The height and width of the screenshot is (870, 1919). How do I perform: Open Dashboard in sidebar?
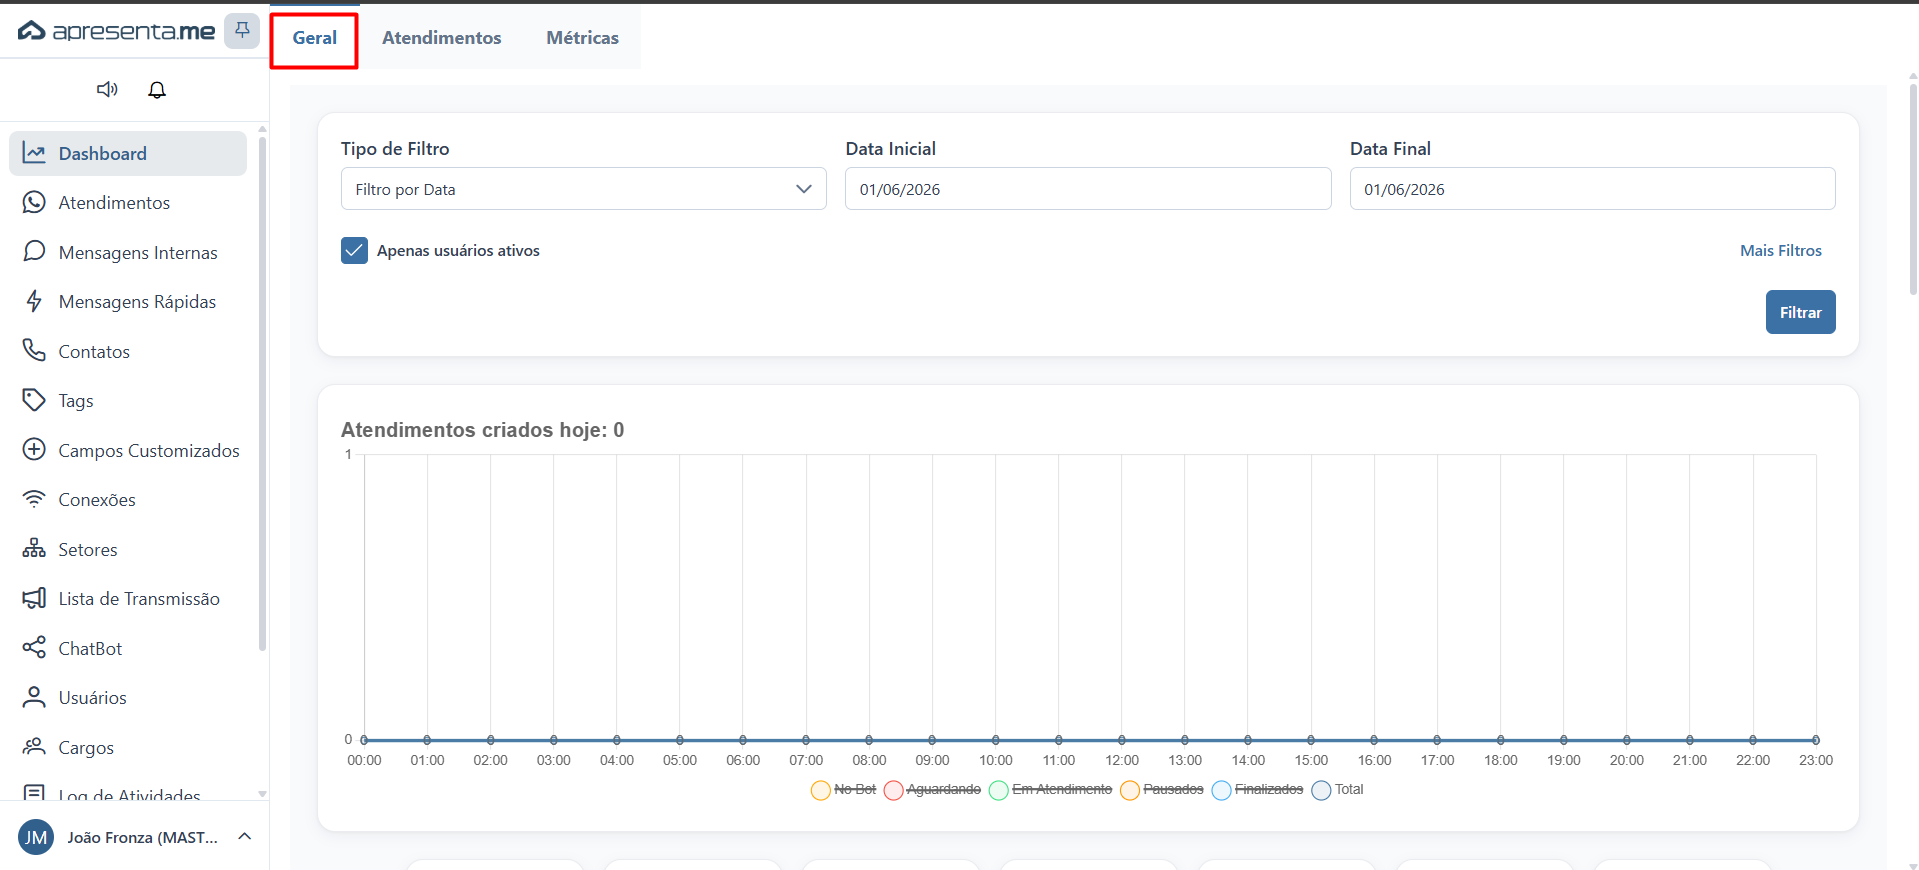tap(128, 153)
